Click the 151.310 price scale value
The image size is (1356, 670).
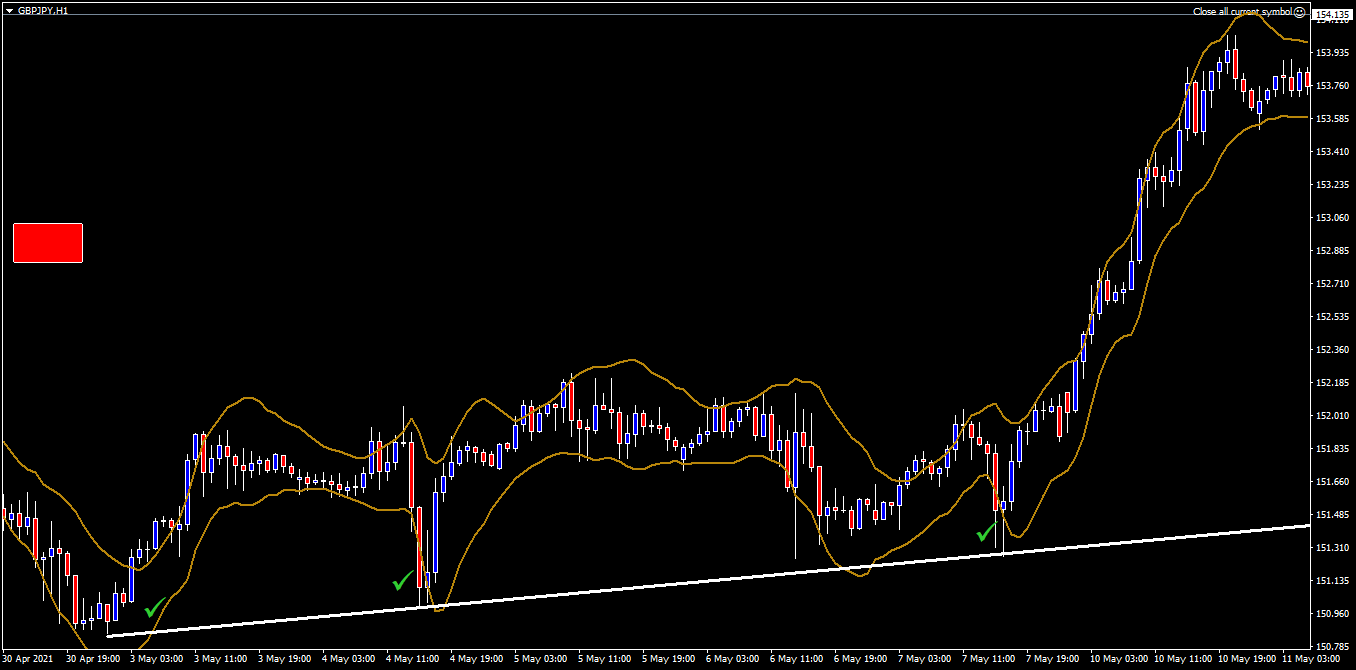[1333, 547]
